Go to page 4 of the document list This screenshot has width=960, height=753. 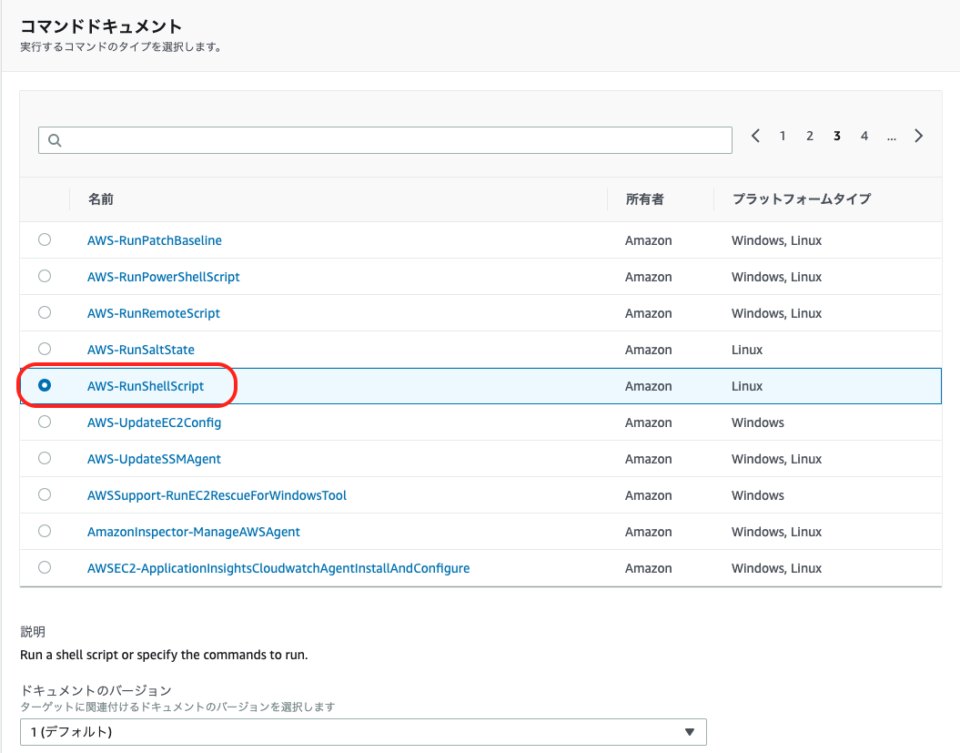click(864, 135)
